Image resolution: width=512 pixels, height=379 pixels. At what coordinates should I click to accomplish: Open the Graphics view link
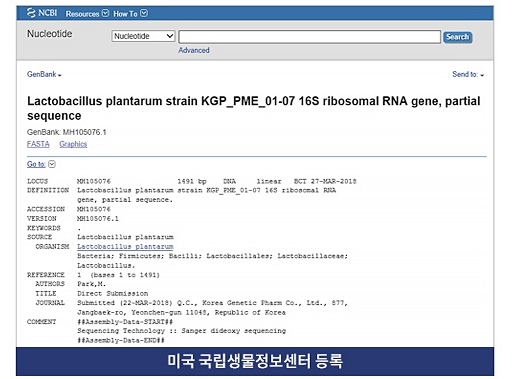click(x=73, y=144)
